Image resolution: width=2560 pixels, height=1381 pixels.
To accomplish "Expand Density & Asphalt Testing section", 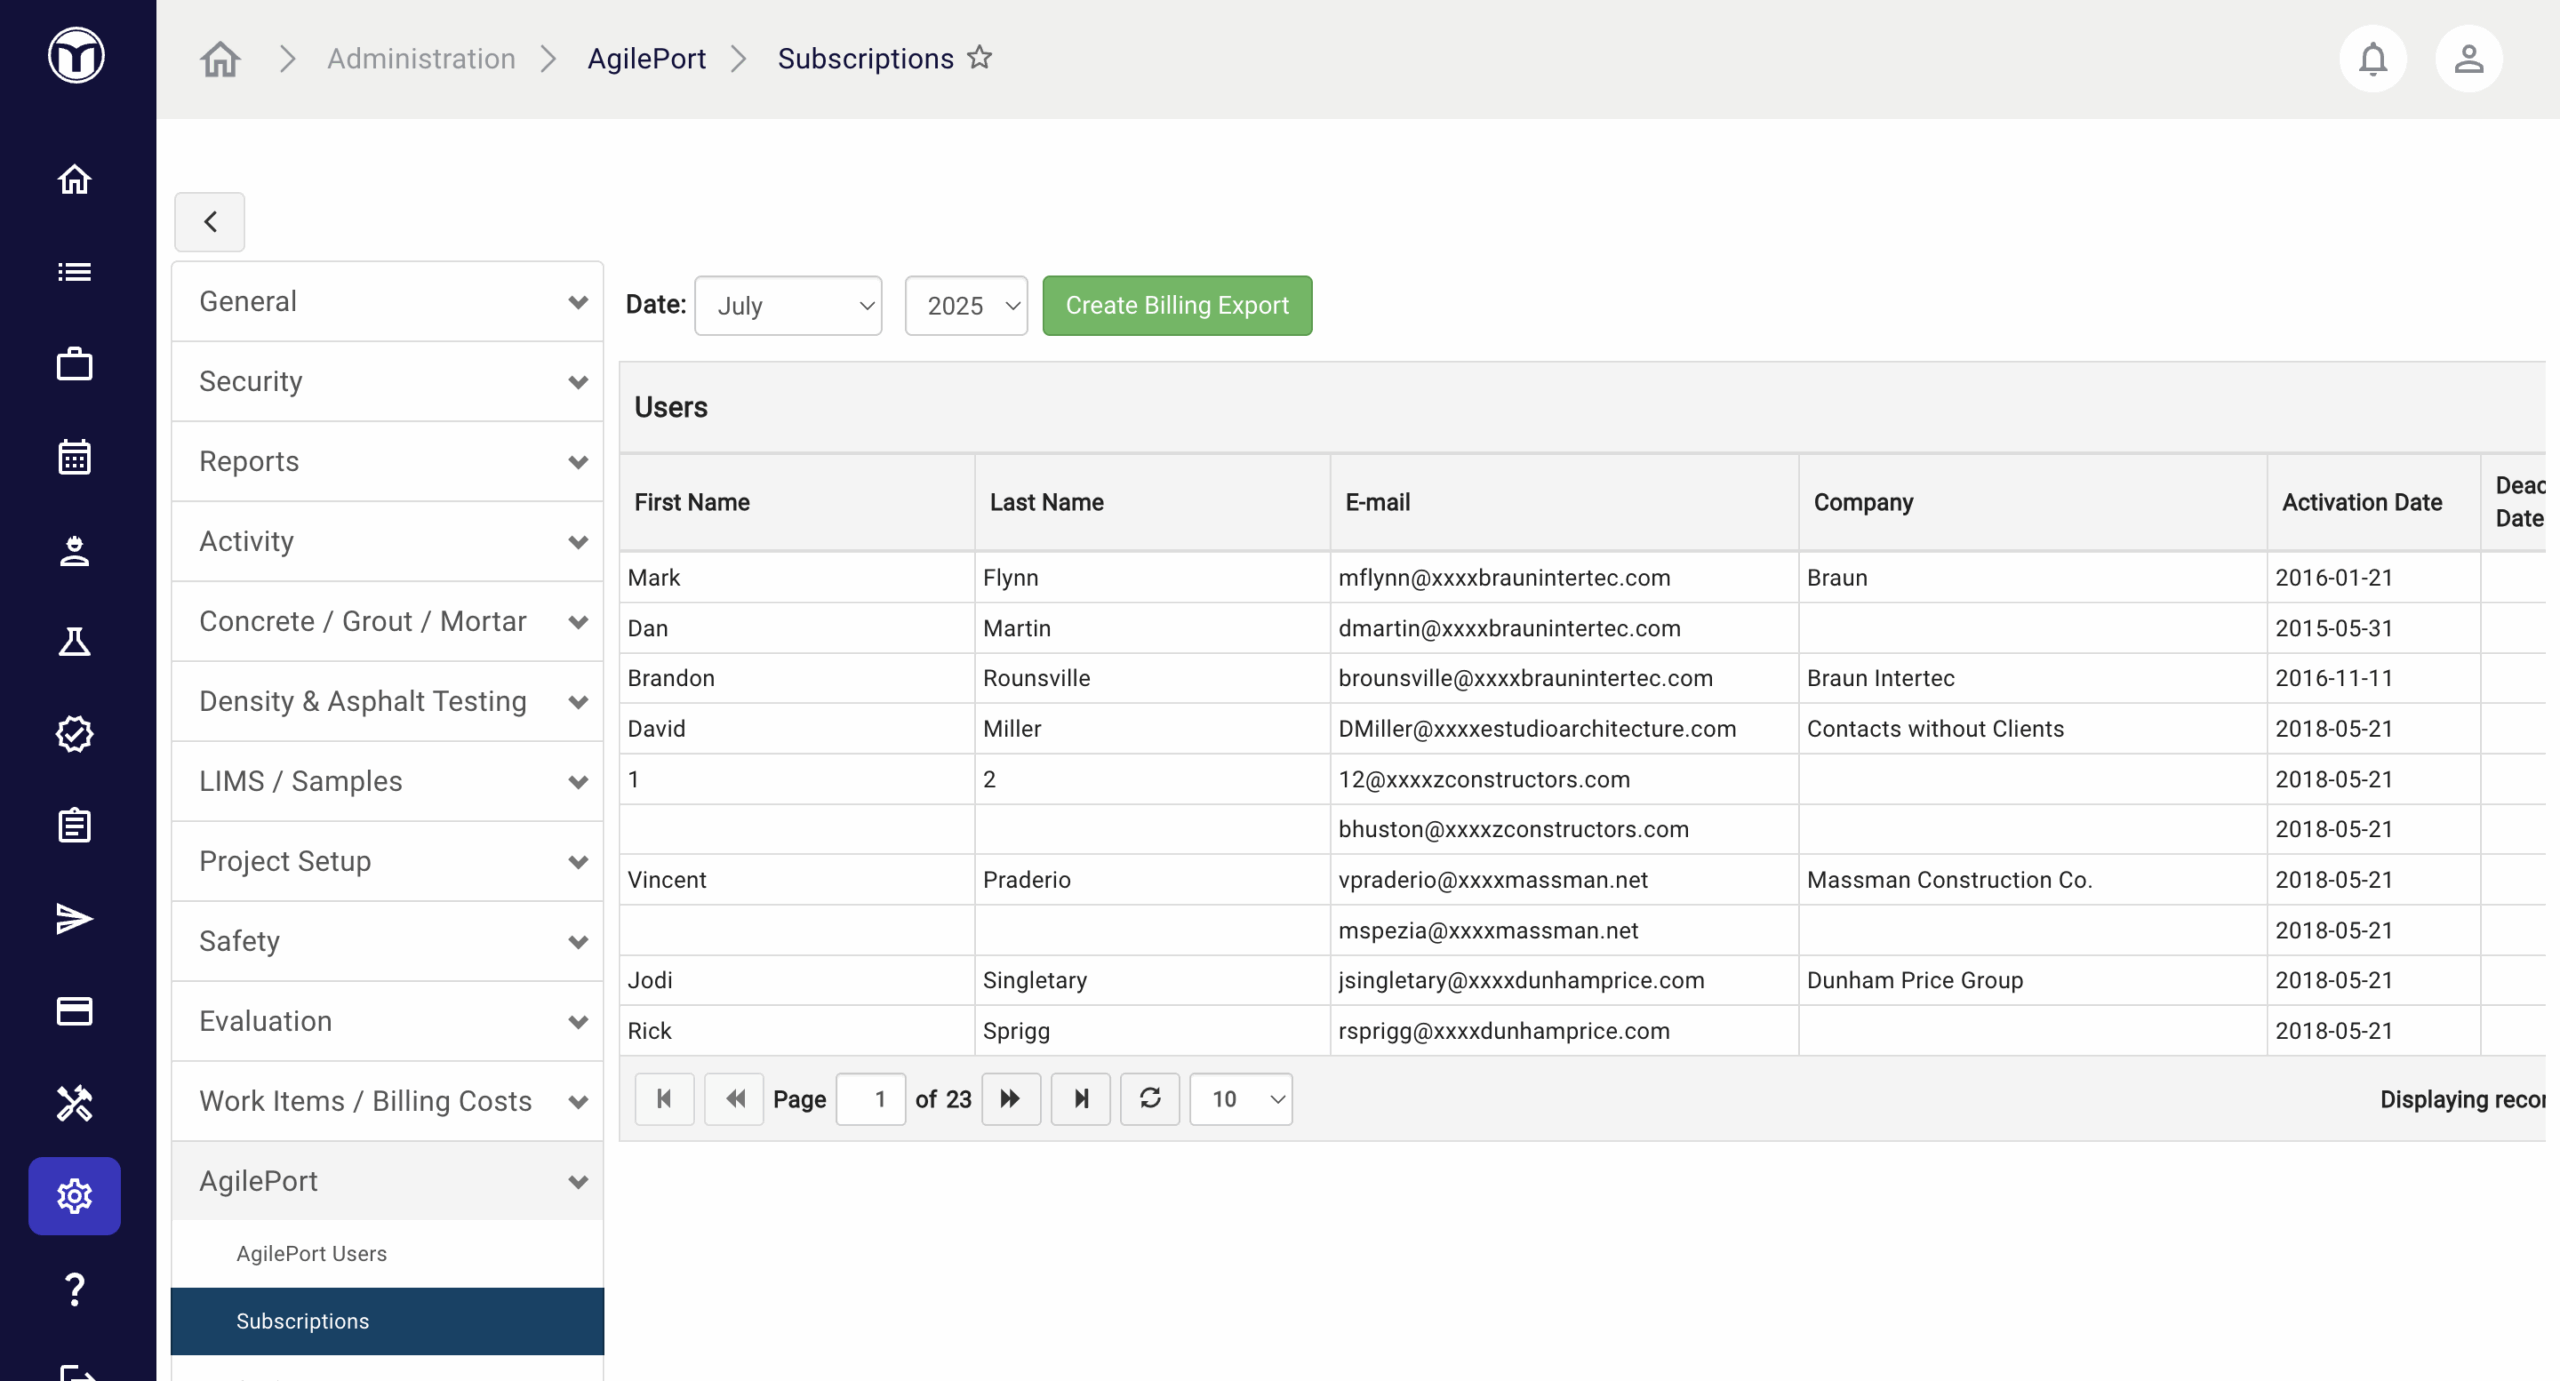I will pyautogui.click(x=388, y=702).
